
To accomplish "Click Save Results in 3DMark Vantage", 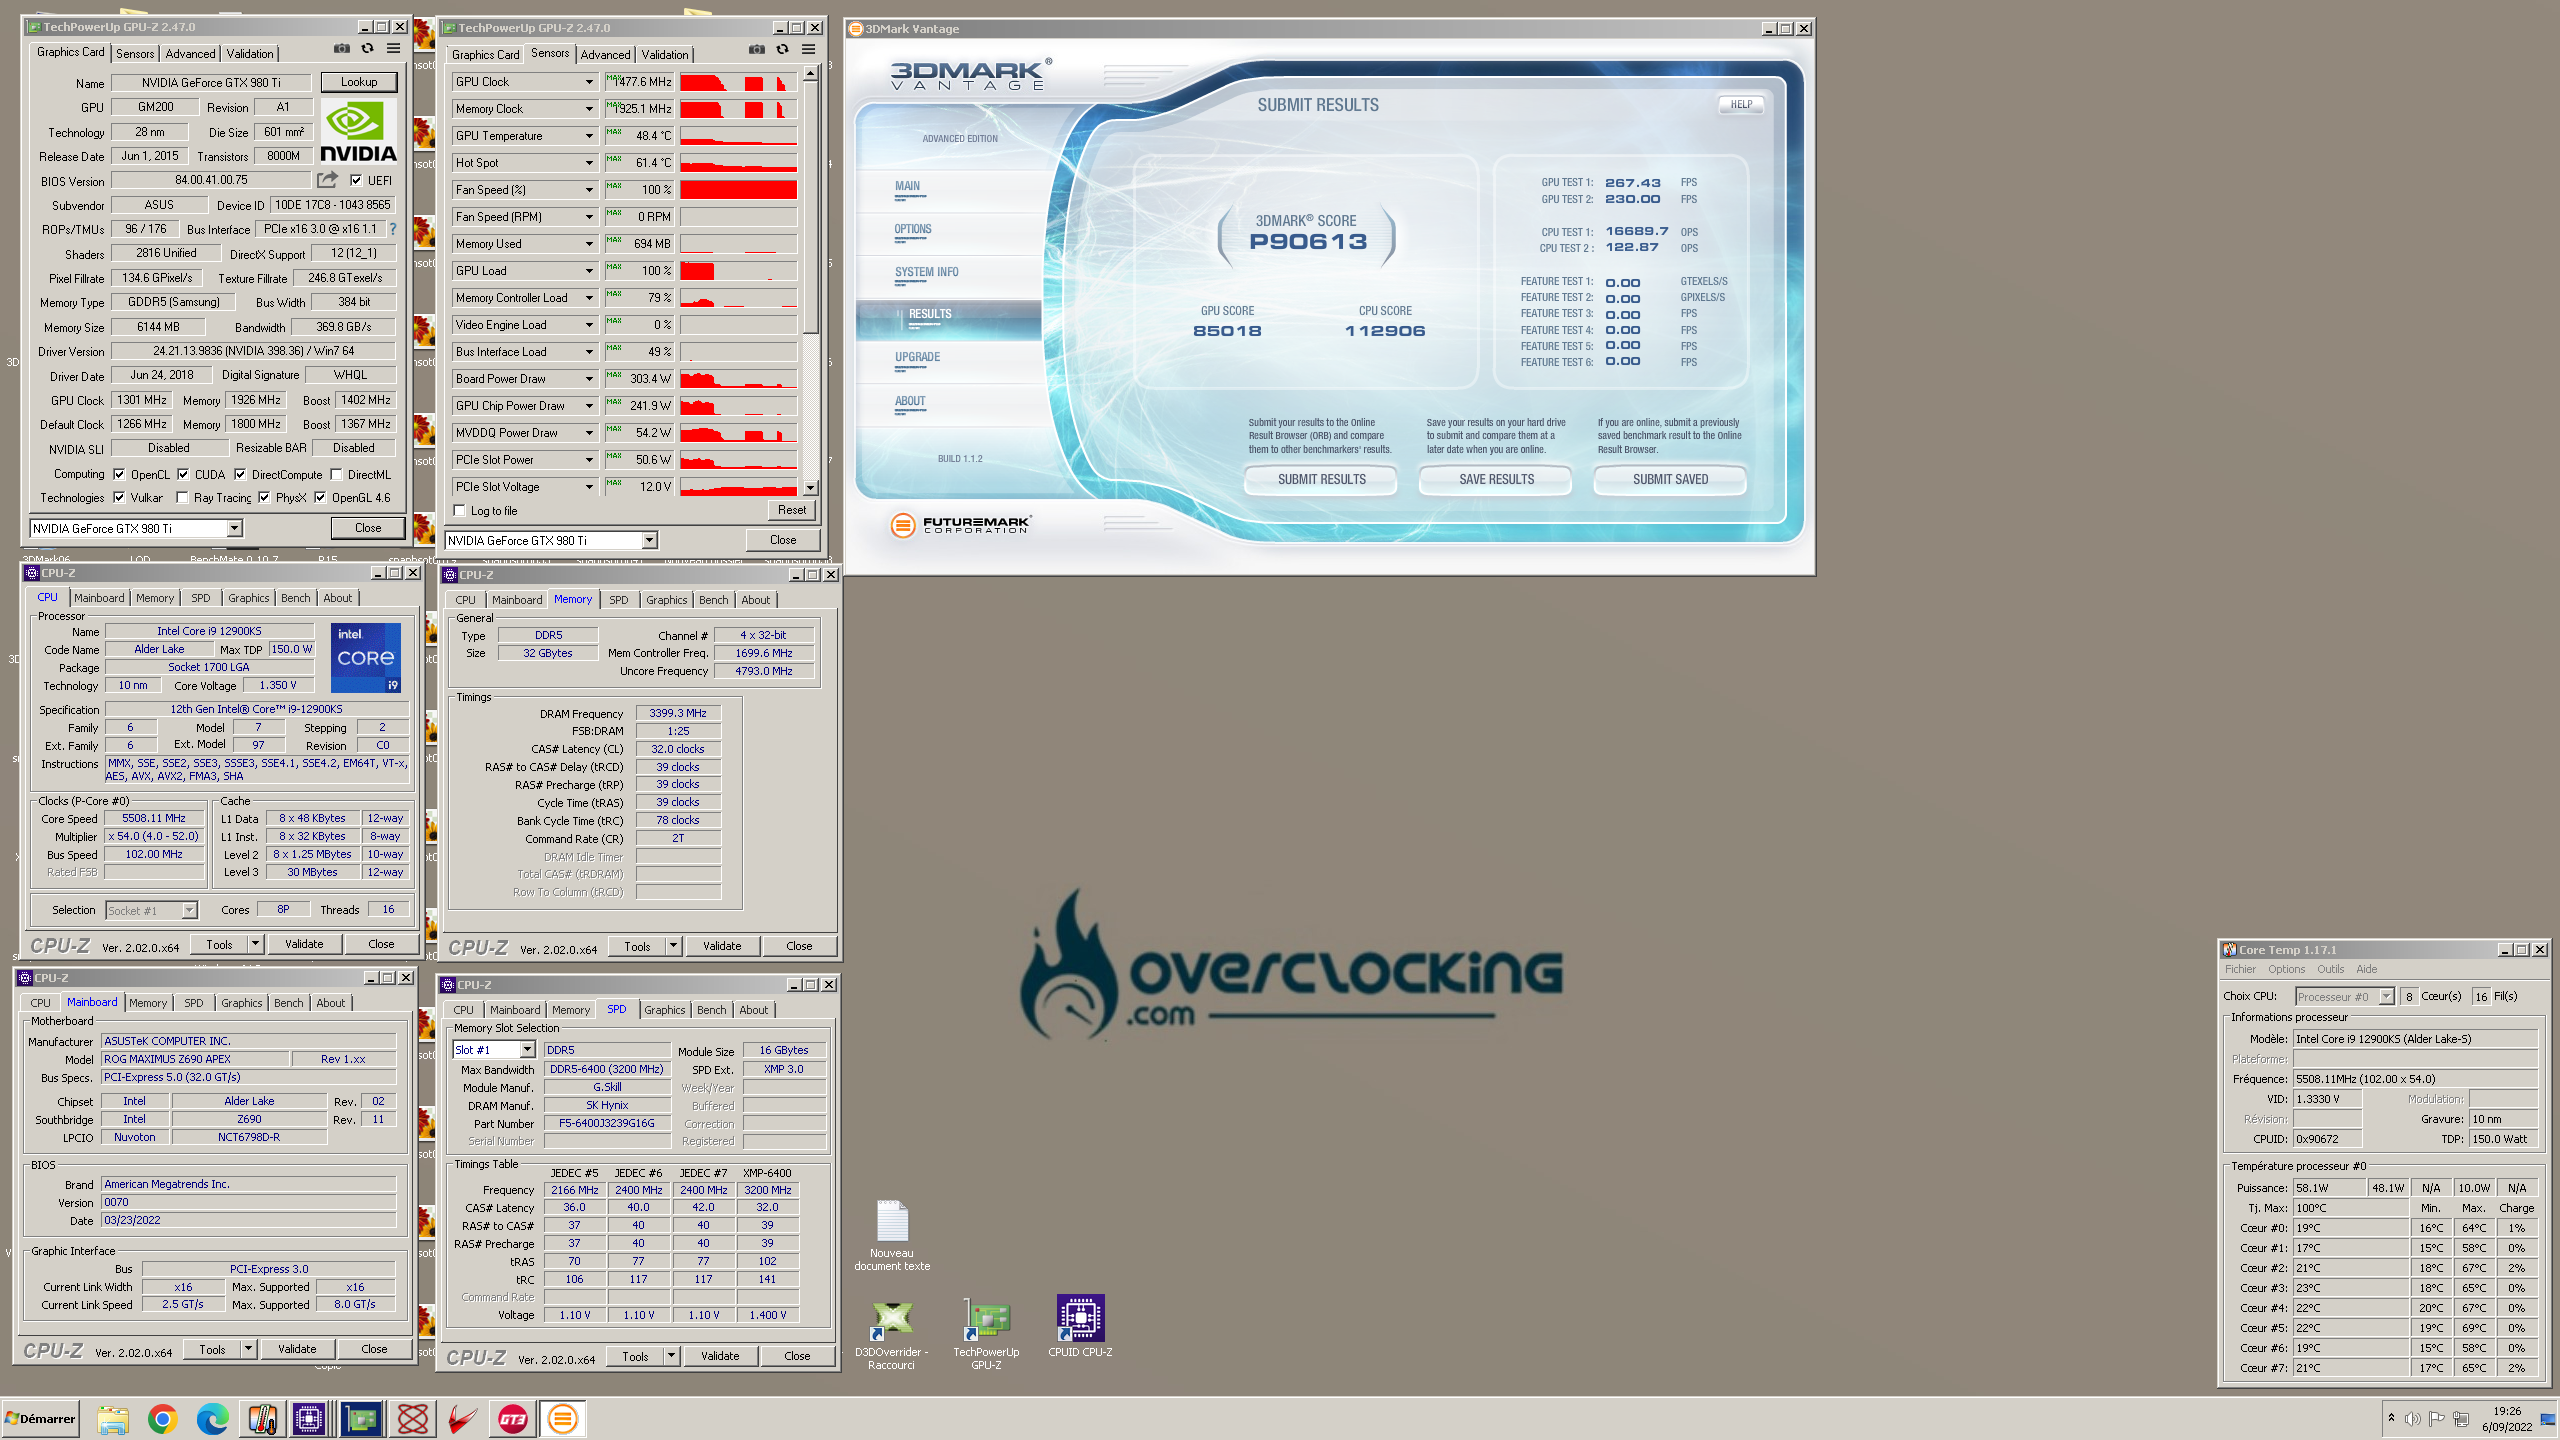I will click(1496, 480).
